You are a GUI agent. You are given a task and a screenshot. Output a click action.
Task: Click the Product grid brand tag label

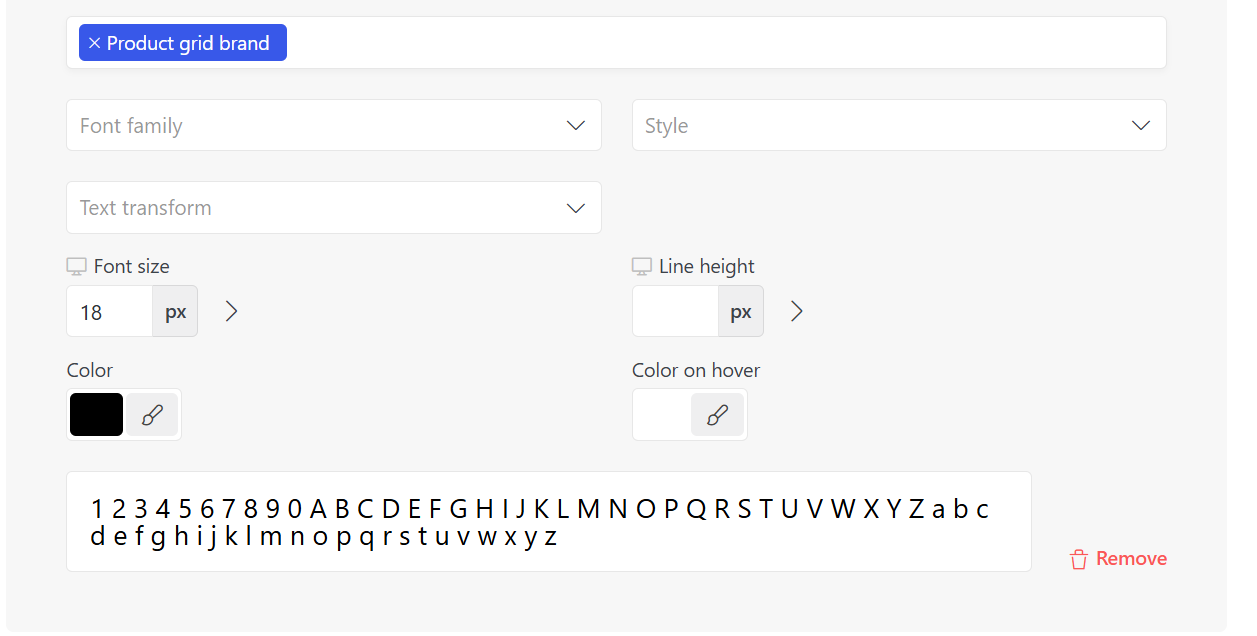click(x=188, y=43)
